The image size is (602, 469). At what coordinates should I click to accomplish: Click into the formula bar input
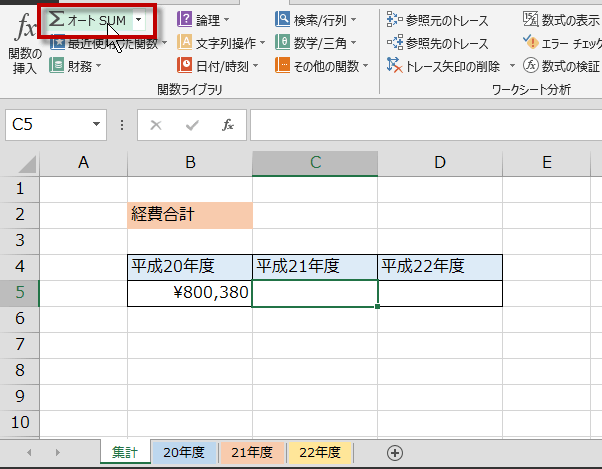[x=426, y=125]
